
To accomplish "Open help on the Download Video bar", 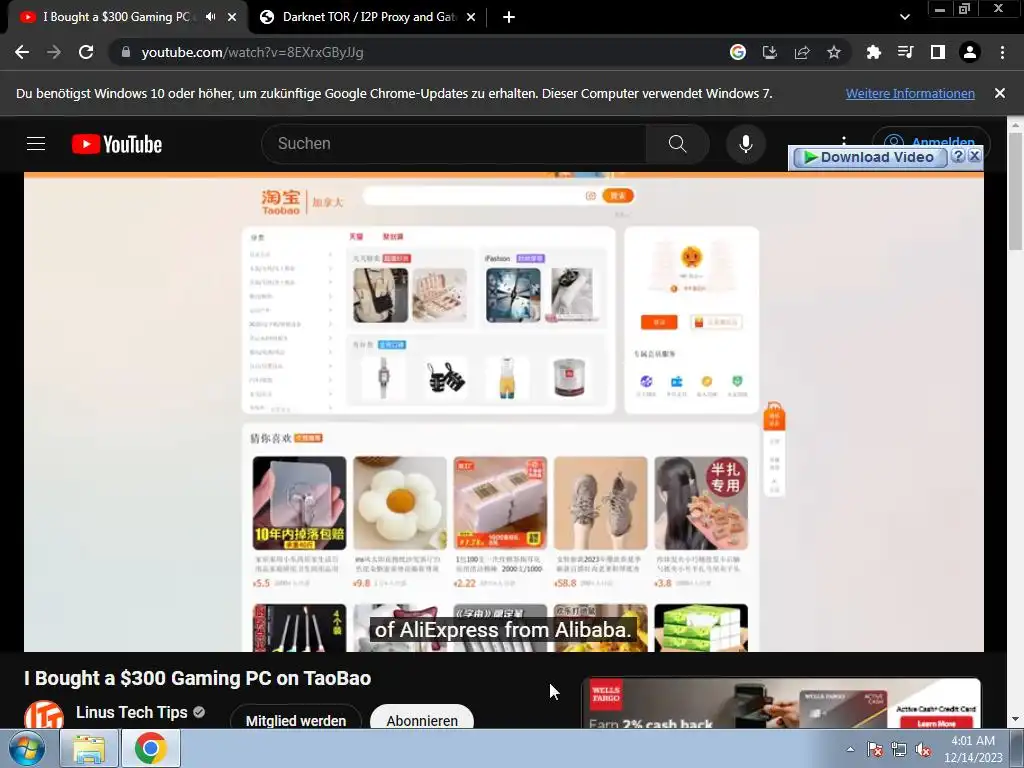I will point(958,156).
